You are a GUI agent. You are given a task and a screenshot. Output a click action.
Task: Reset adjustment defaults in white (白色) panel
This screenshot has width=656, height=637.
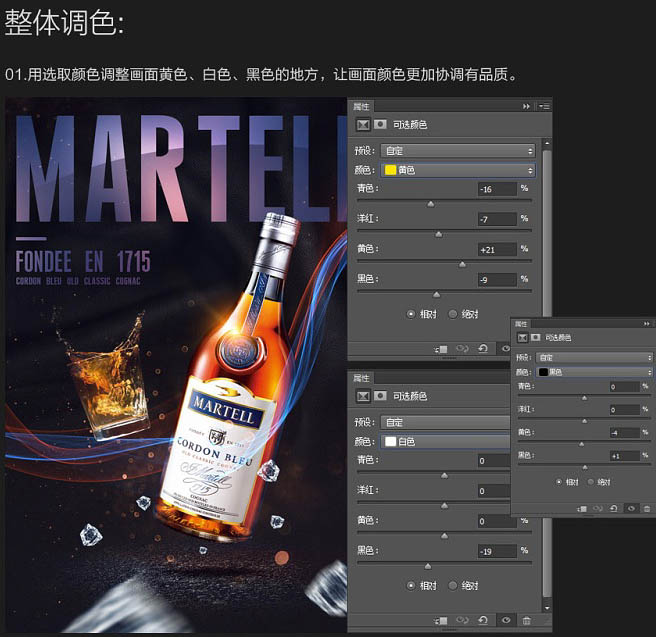483,620
